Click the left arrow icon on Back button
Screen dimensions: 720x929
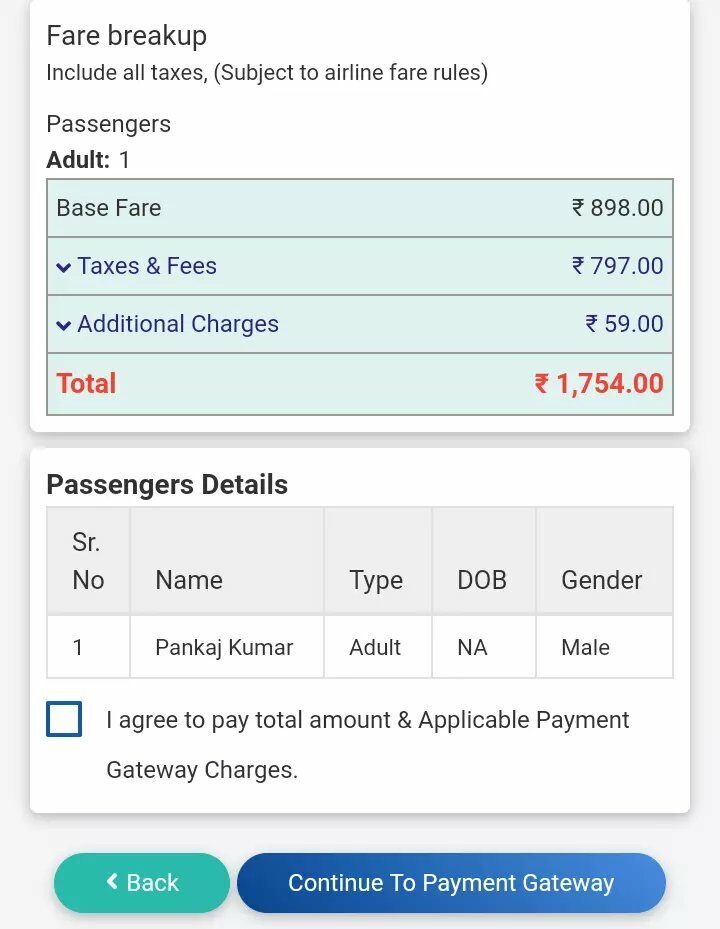point(112,881)
